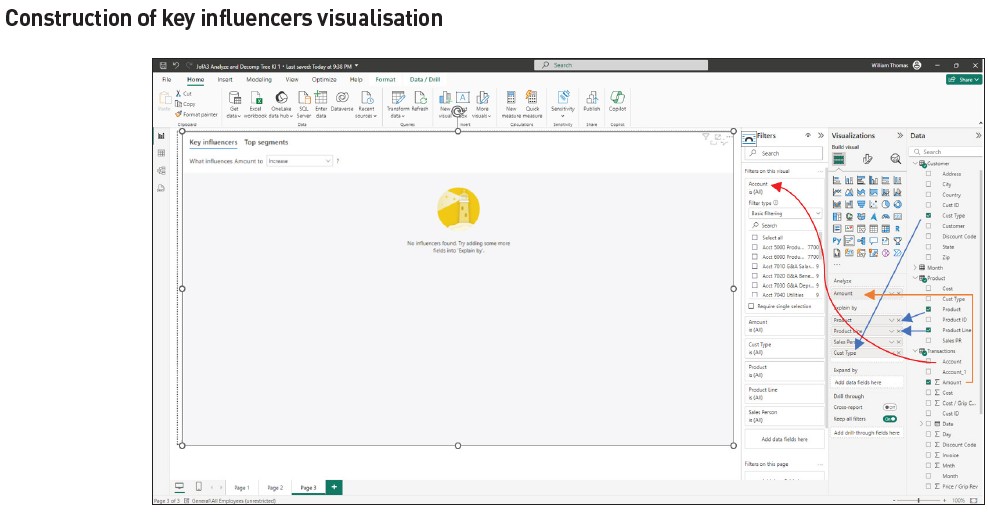
Task: Tick the Address field checkbox
Action: click(929, 174)
